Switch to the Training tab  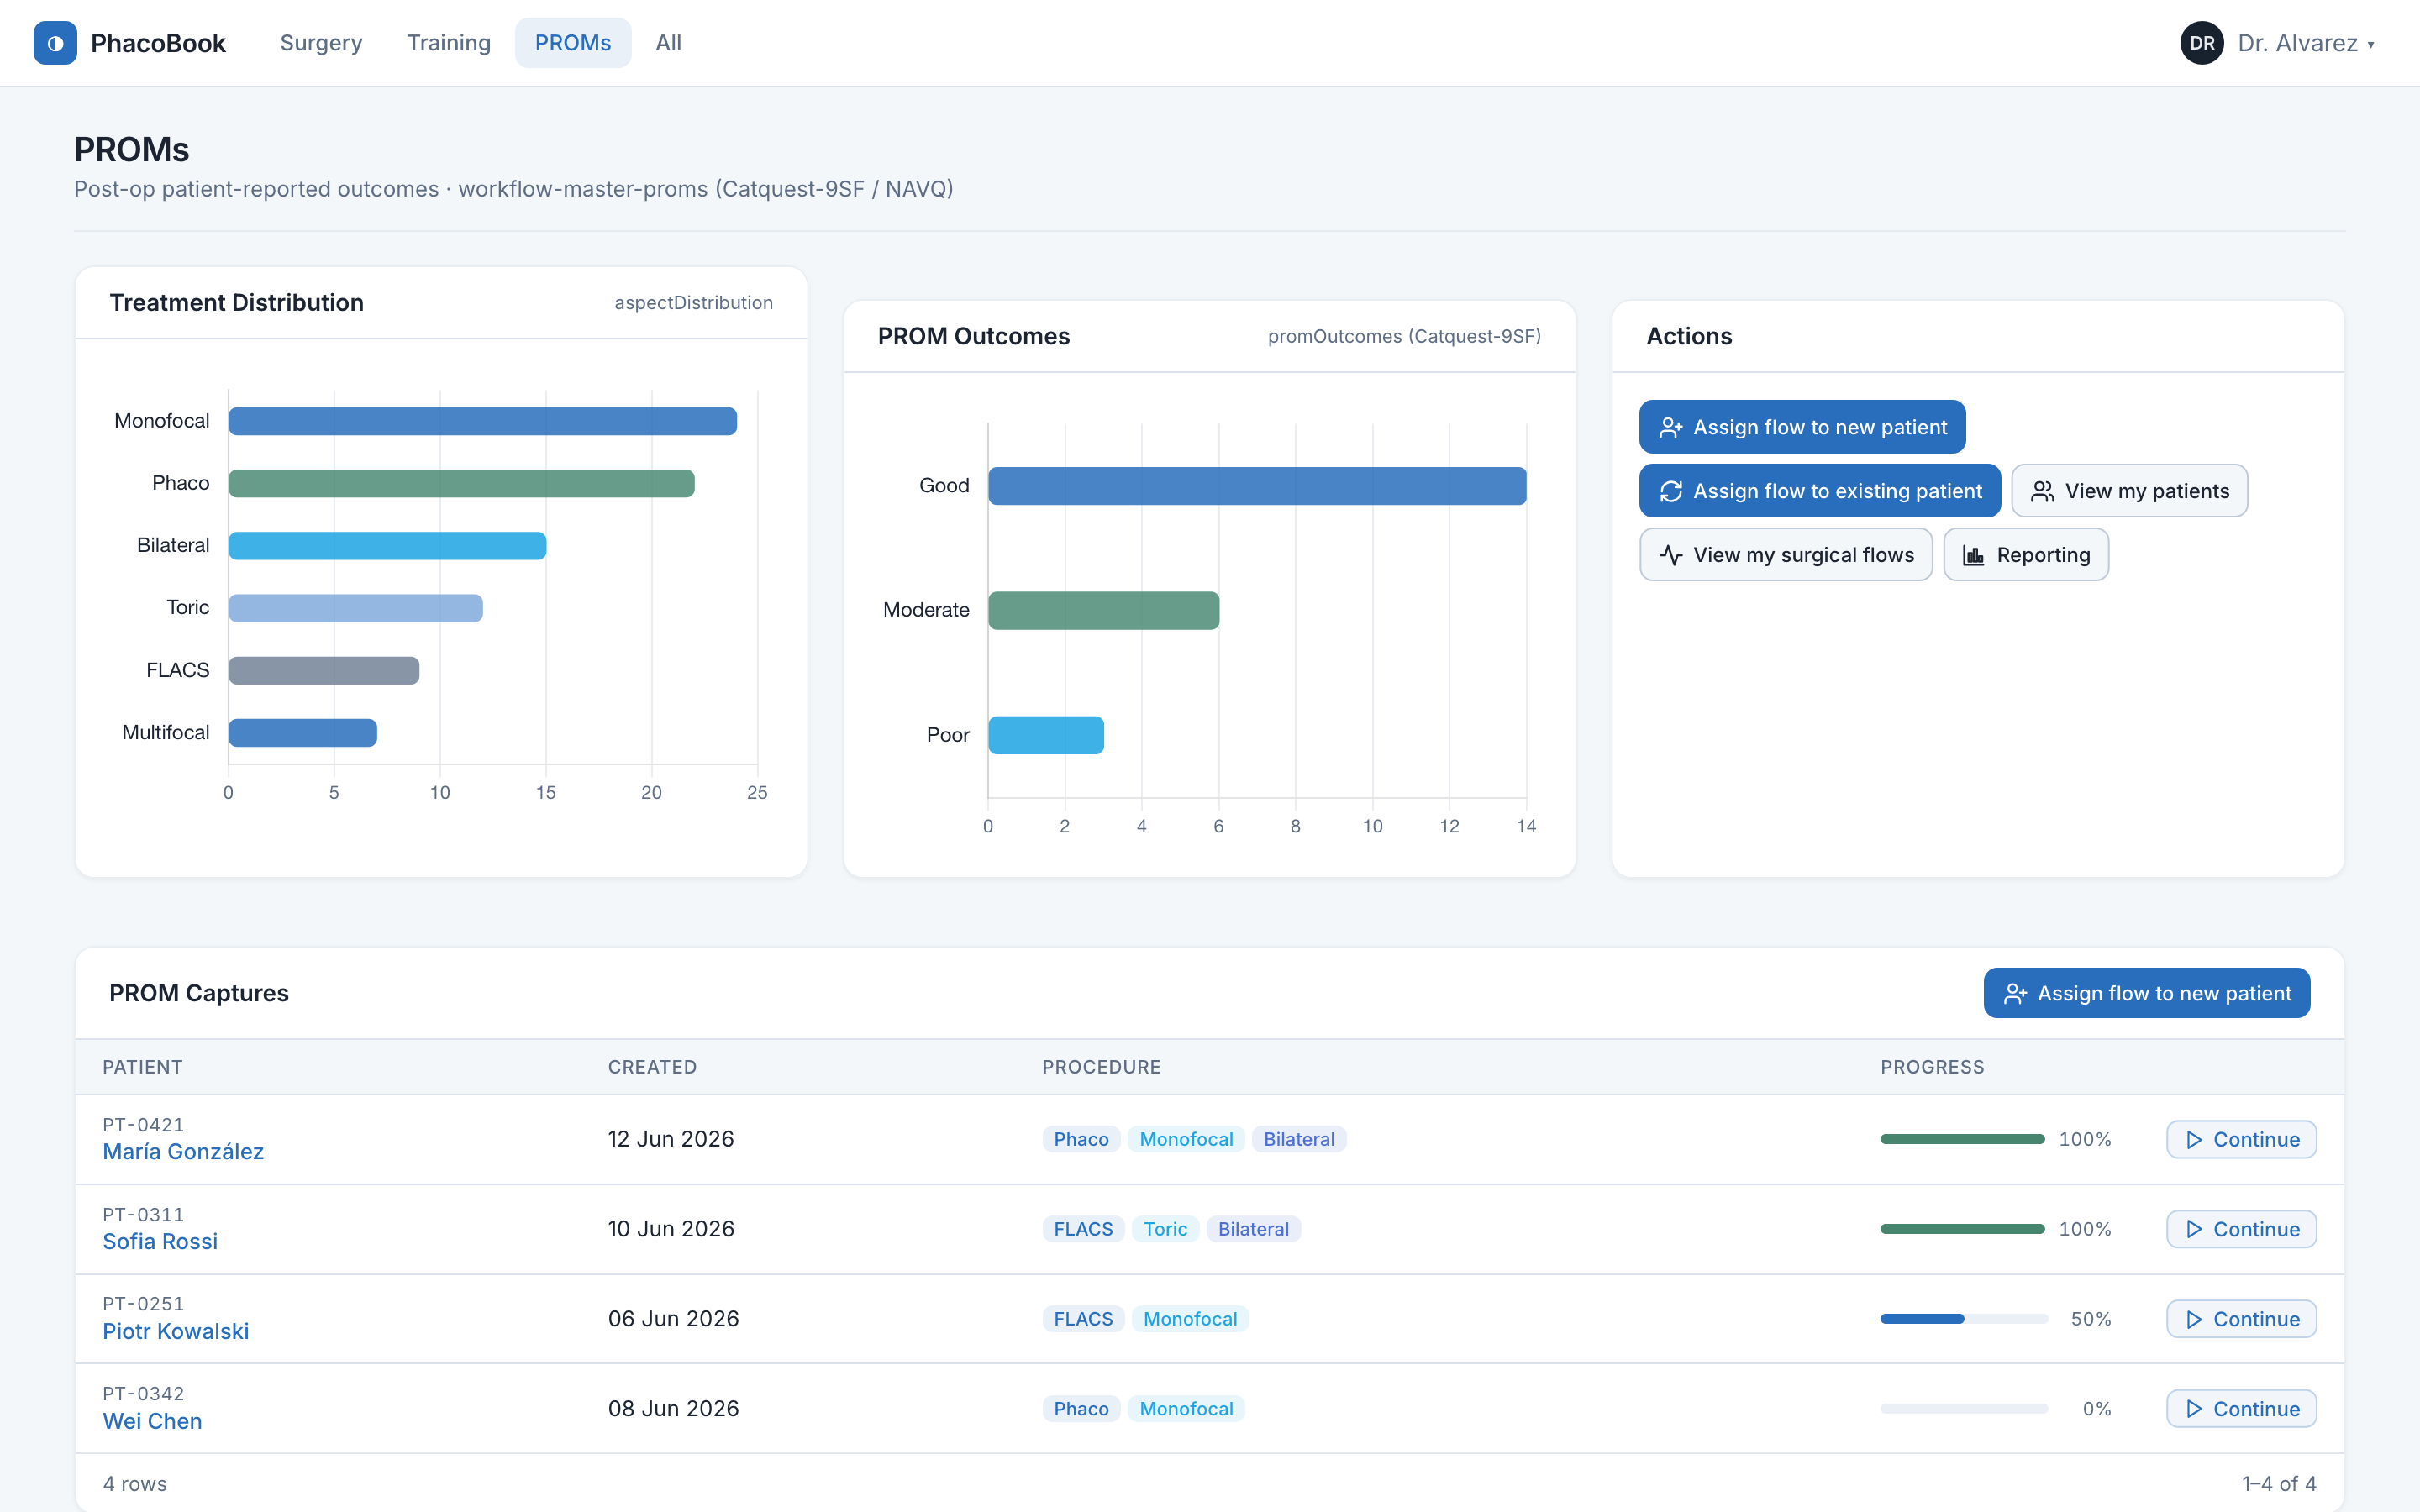click(x=449, y=43)
